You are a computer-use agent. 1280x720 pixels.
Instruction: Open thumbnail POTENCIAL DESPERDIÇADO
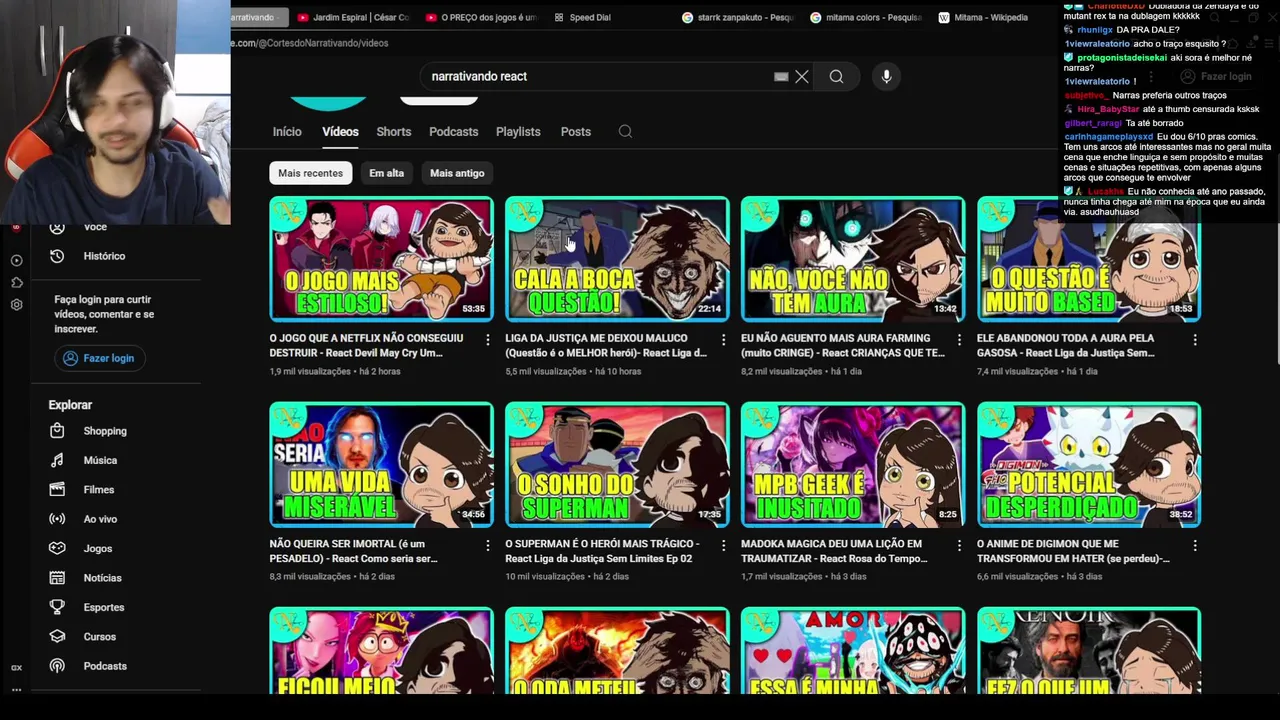point(1089,465)
